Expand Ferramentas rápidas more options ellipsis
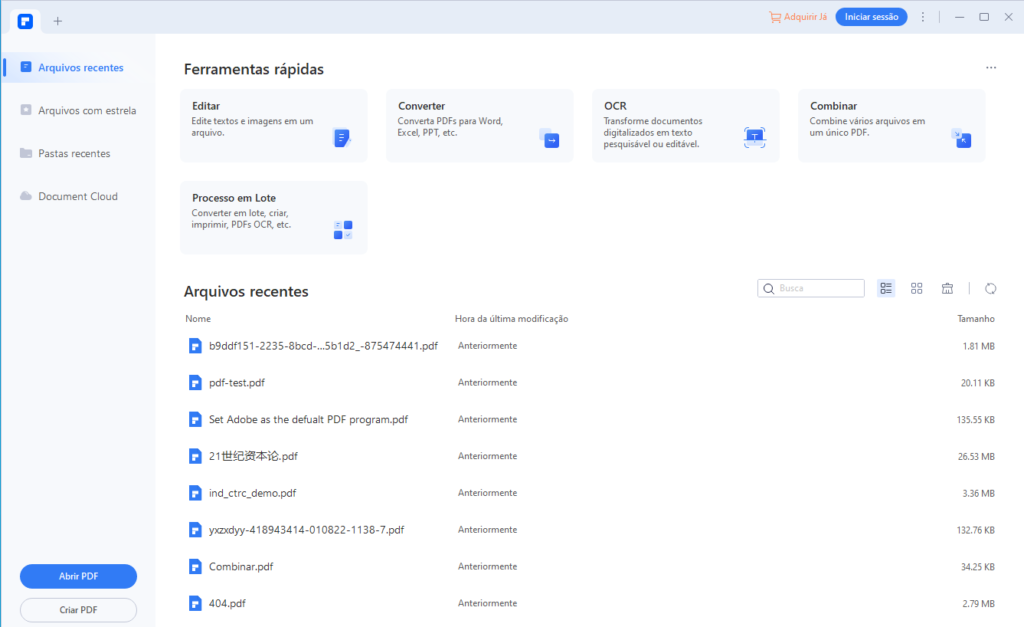1024x627 pixels. (990, 68)
